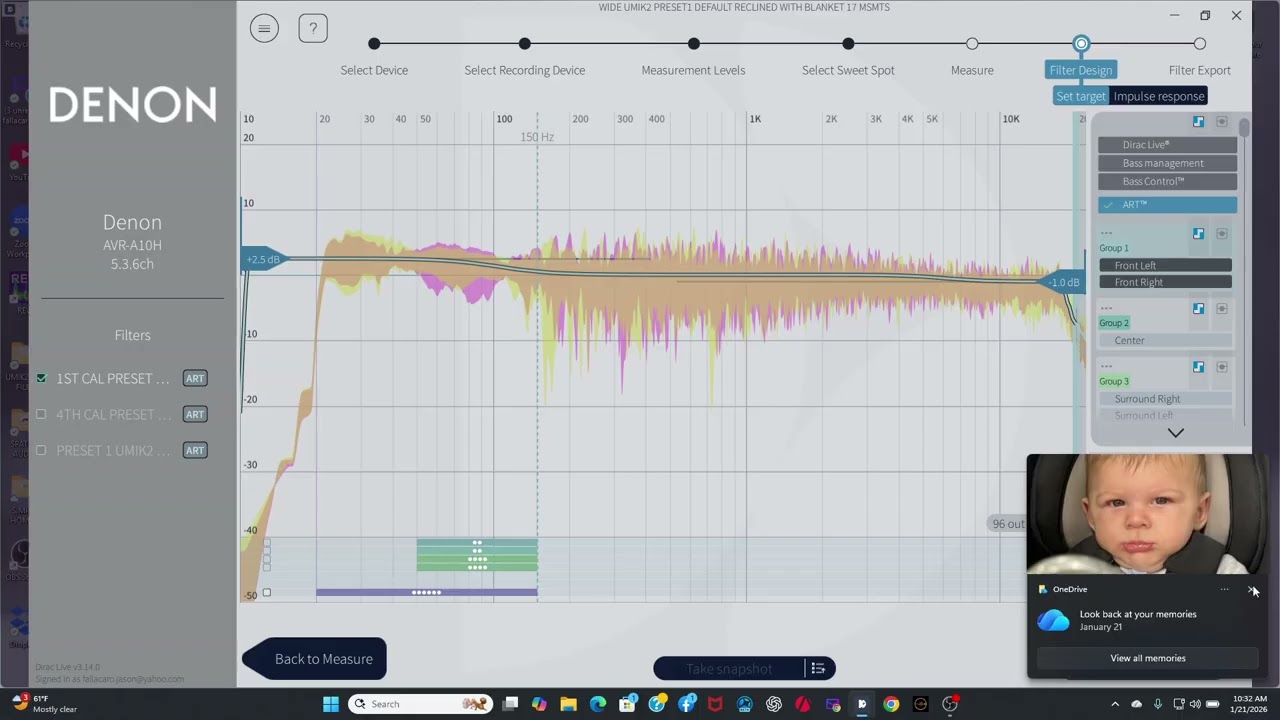
Task: Click the Back to Measure button
Action: coord(314,659)
